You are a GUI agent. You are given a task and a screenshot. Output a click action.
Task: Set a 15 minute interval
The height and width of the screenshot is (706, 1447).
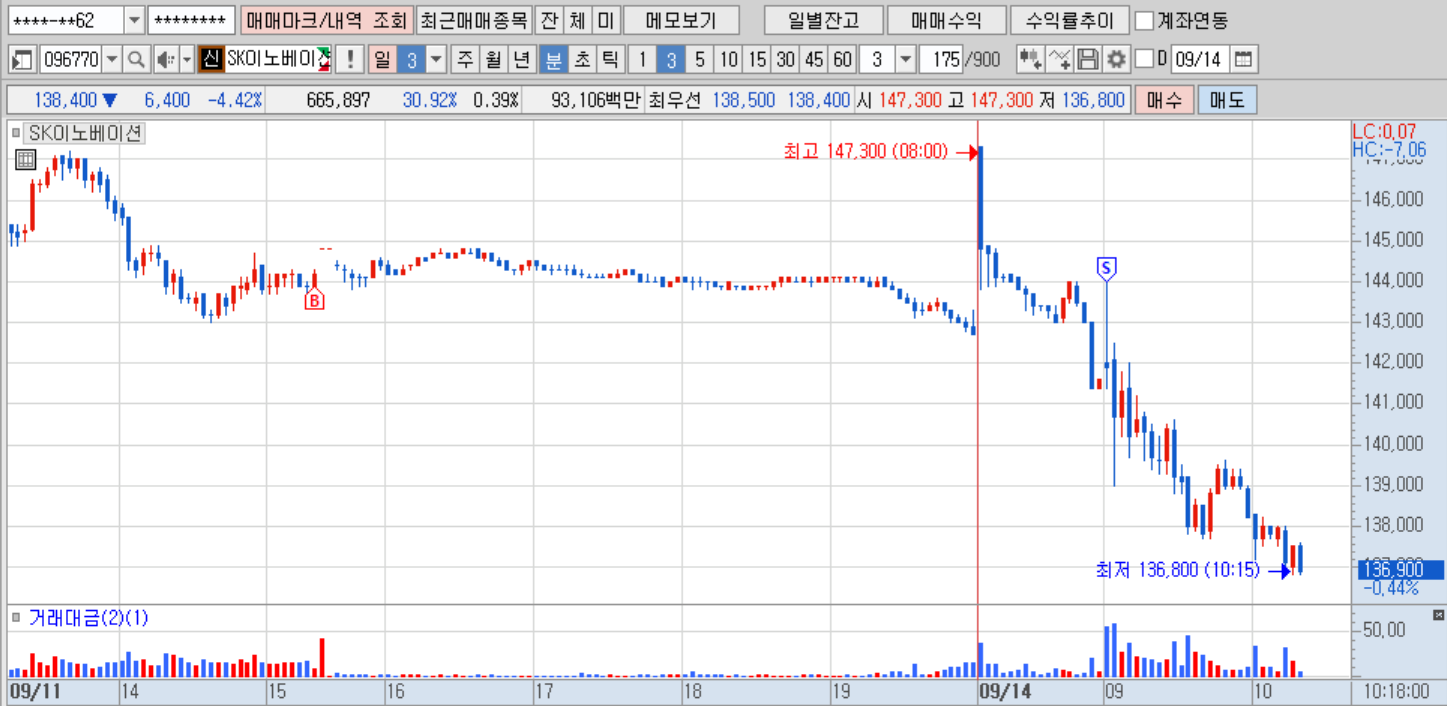tap(757, 60)
